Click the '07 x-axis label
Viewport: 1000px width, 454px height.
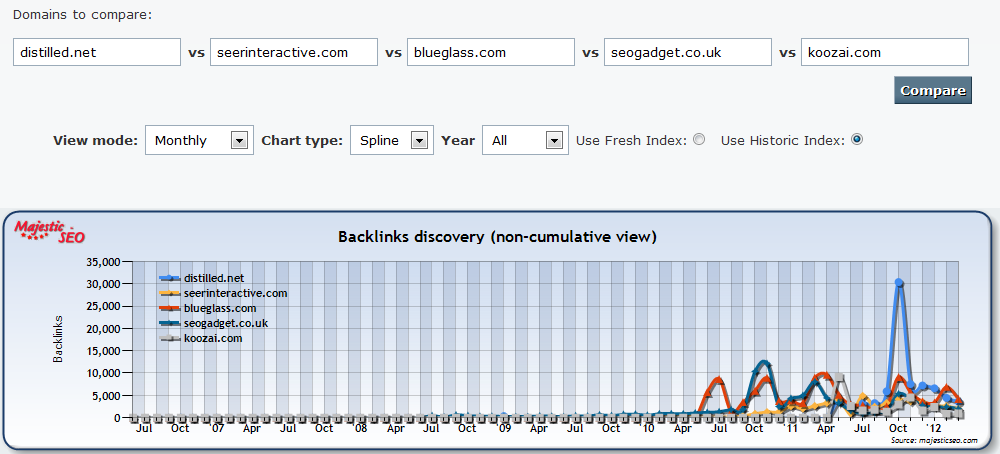pos(217,428)
